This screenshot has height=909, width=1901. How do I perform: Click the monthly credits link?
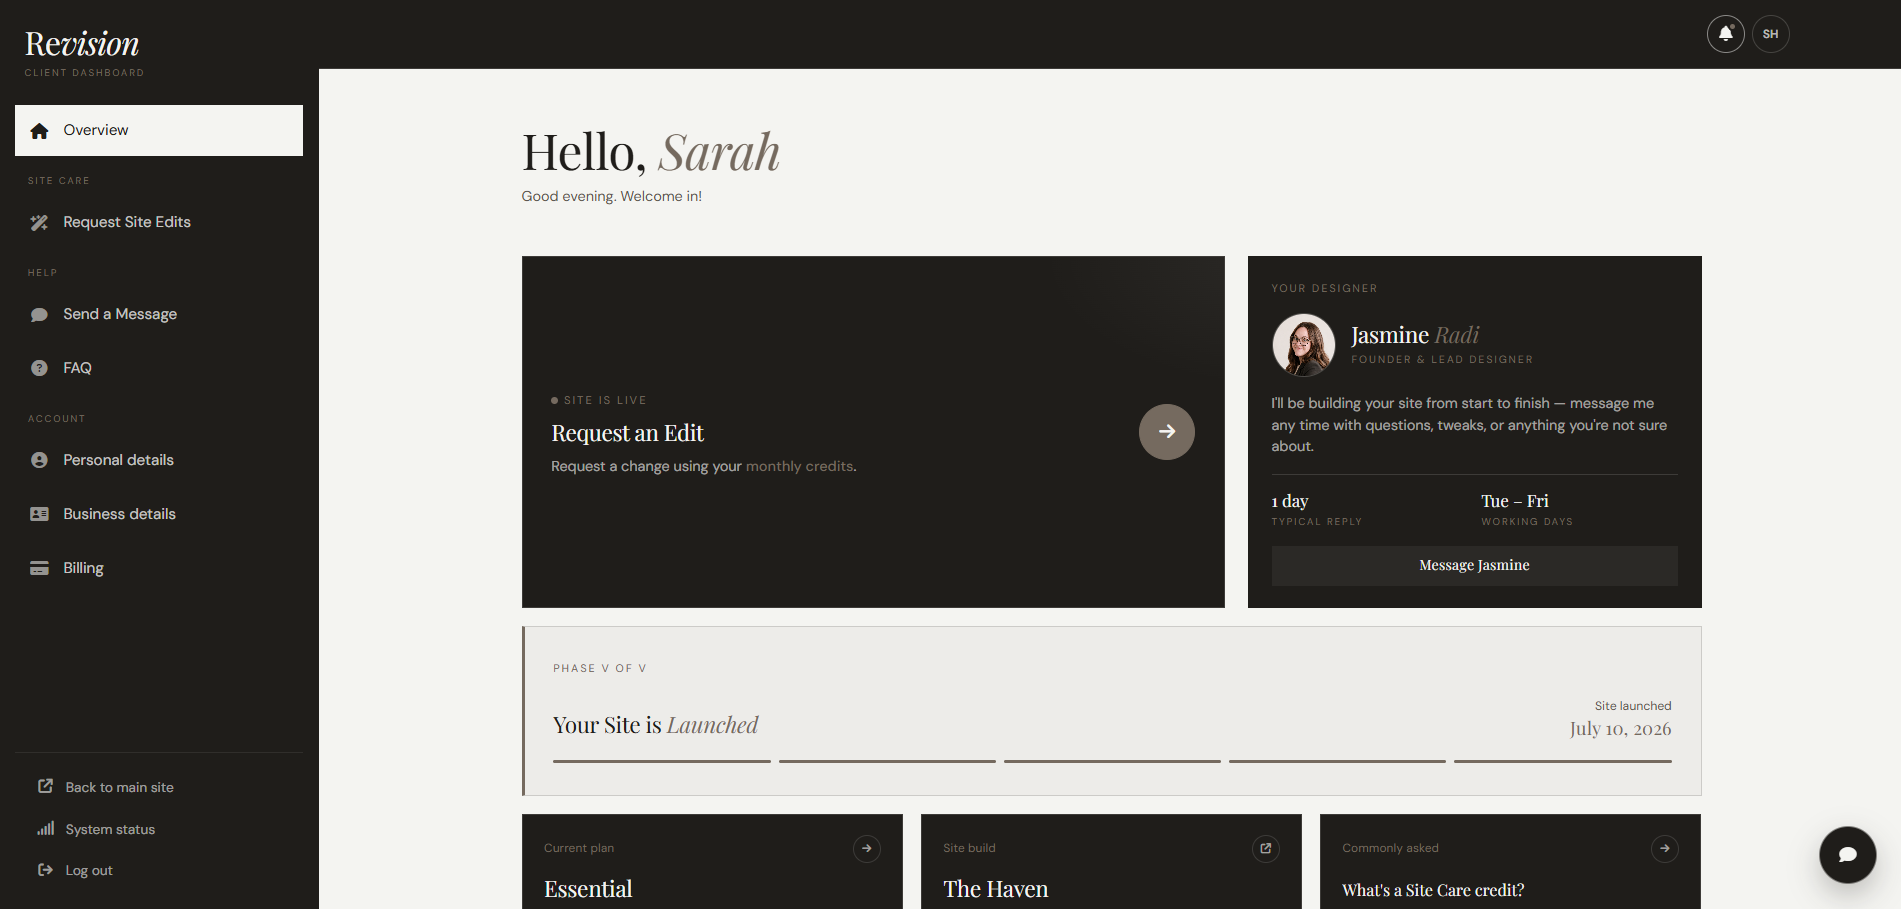point(800,466)
